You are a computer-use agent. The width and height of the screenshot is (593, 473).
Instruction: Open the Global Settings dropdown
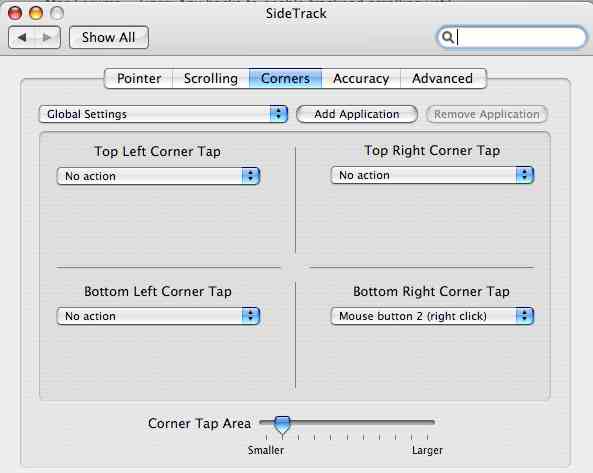(x=163, y=114)
